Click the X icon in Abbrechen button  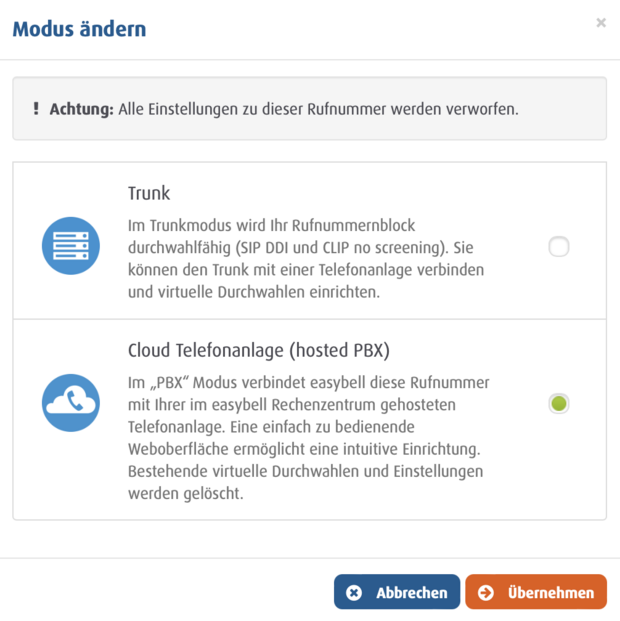click(x=353, y=593)
